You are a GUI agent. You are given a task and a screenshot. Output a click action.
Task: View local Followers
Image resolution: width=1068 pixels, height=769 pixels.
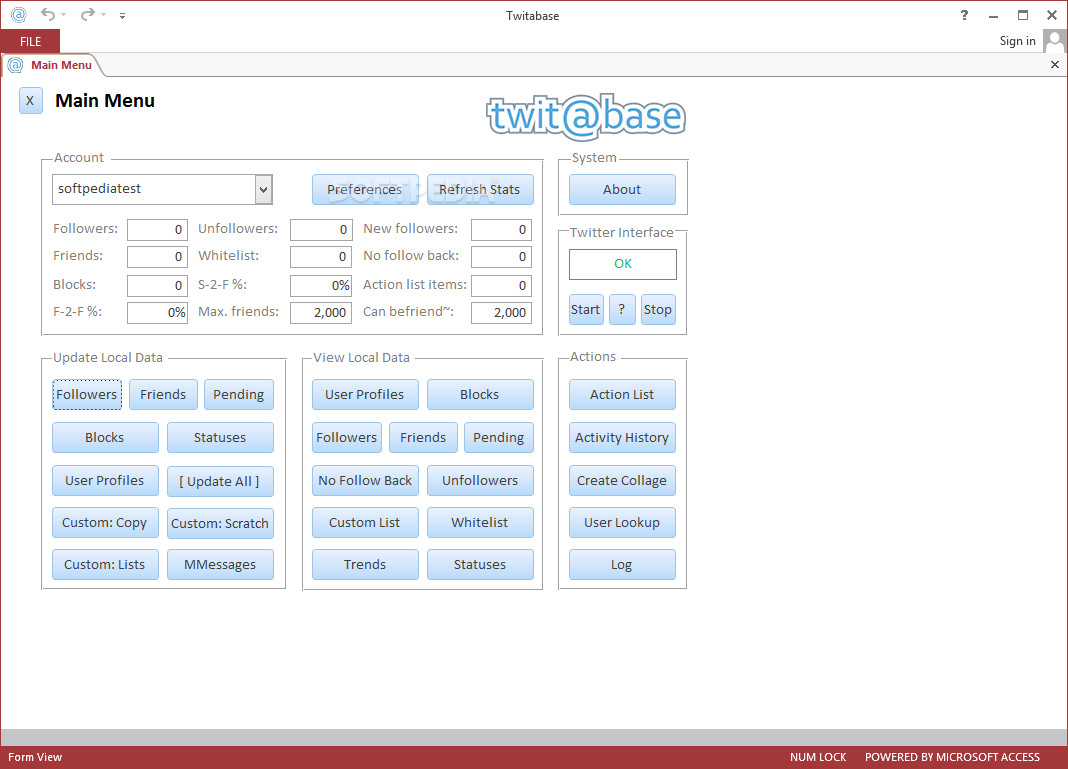coord(347,438)
